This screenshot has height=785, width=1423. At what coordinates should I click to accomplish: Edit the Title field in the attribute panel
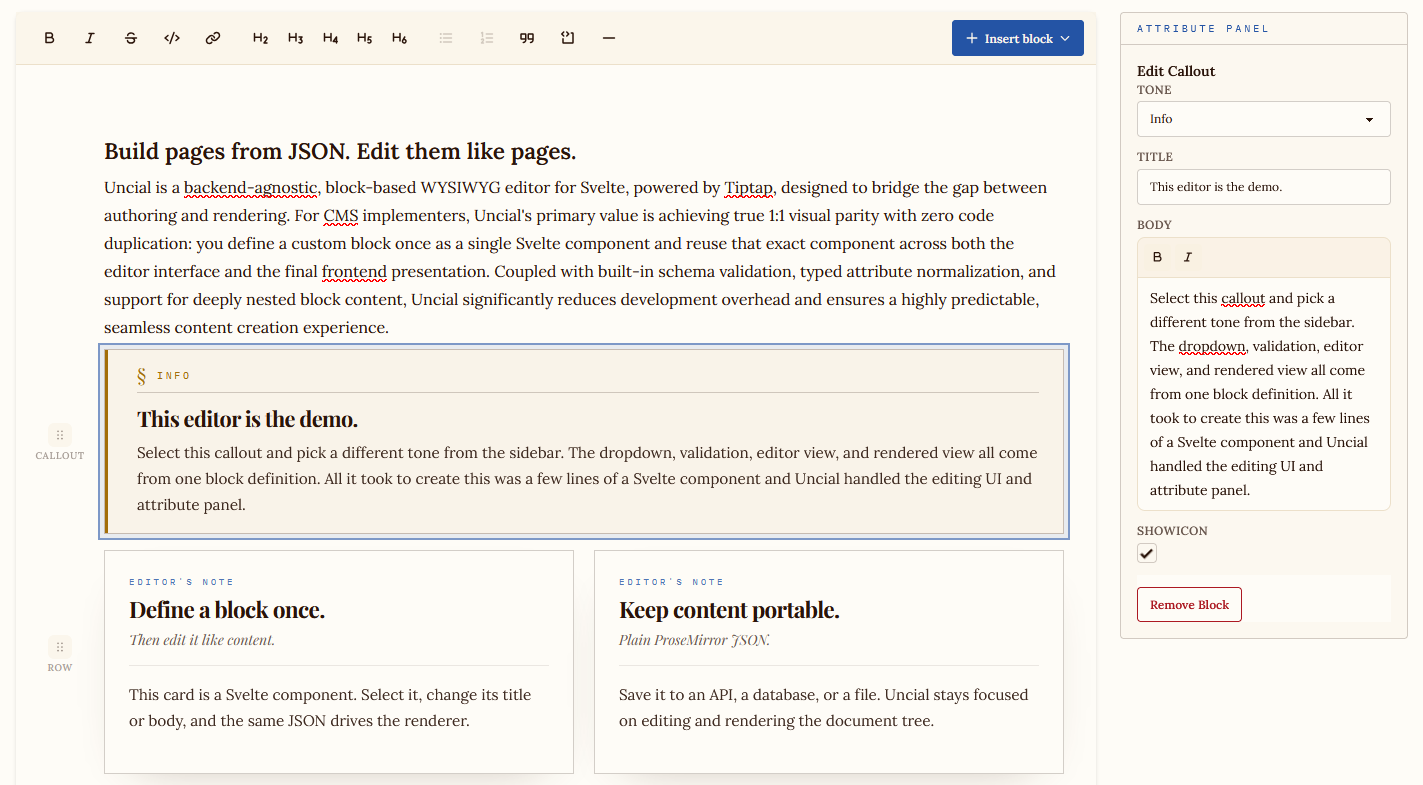click(x=1264, y=187)
